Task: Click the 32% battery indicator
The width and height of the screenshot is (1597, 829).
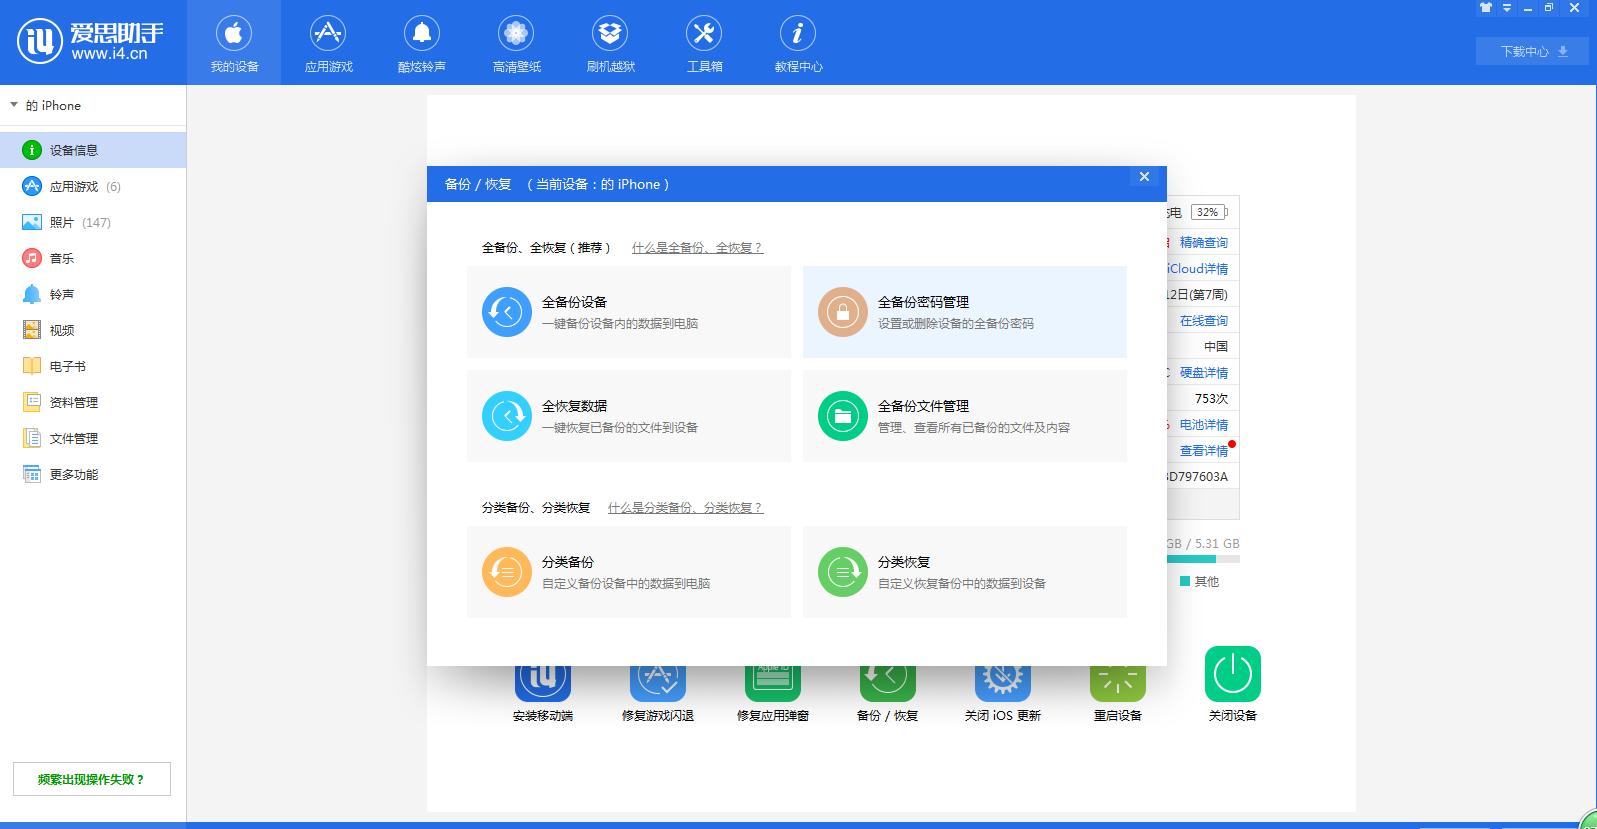Action: click(x=1209, y=212)
